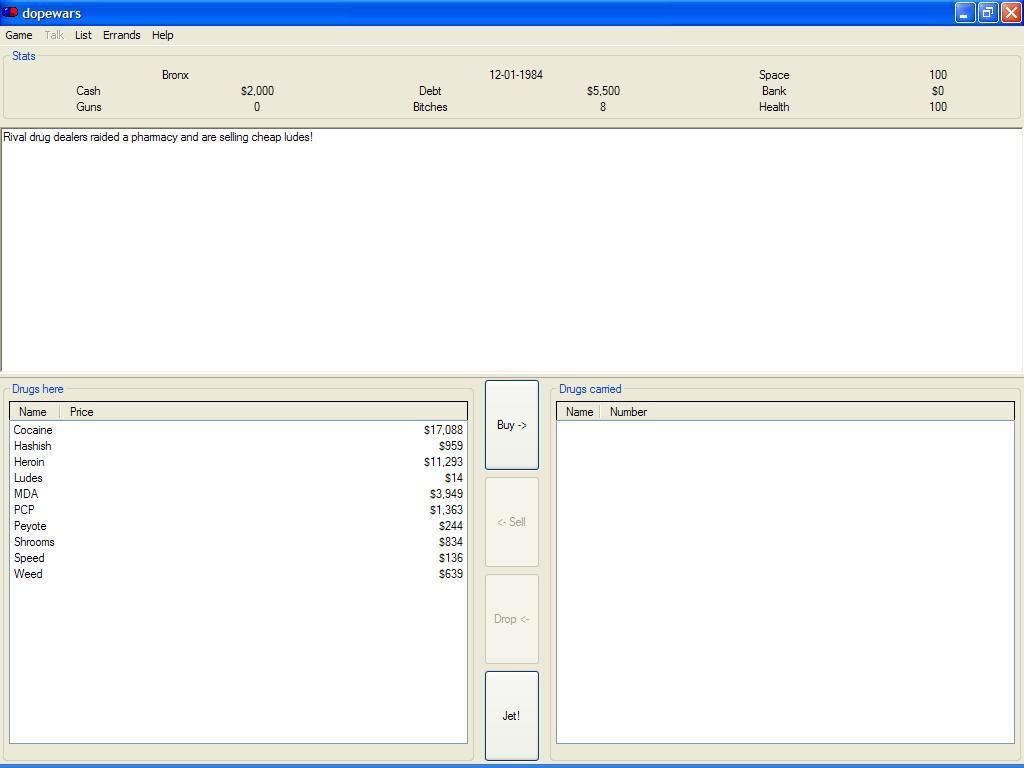
Task: Select Cocaine in the Drugs here list
Action: (33, 430)
